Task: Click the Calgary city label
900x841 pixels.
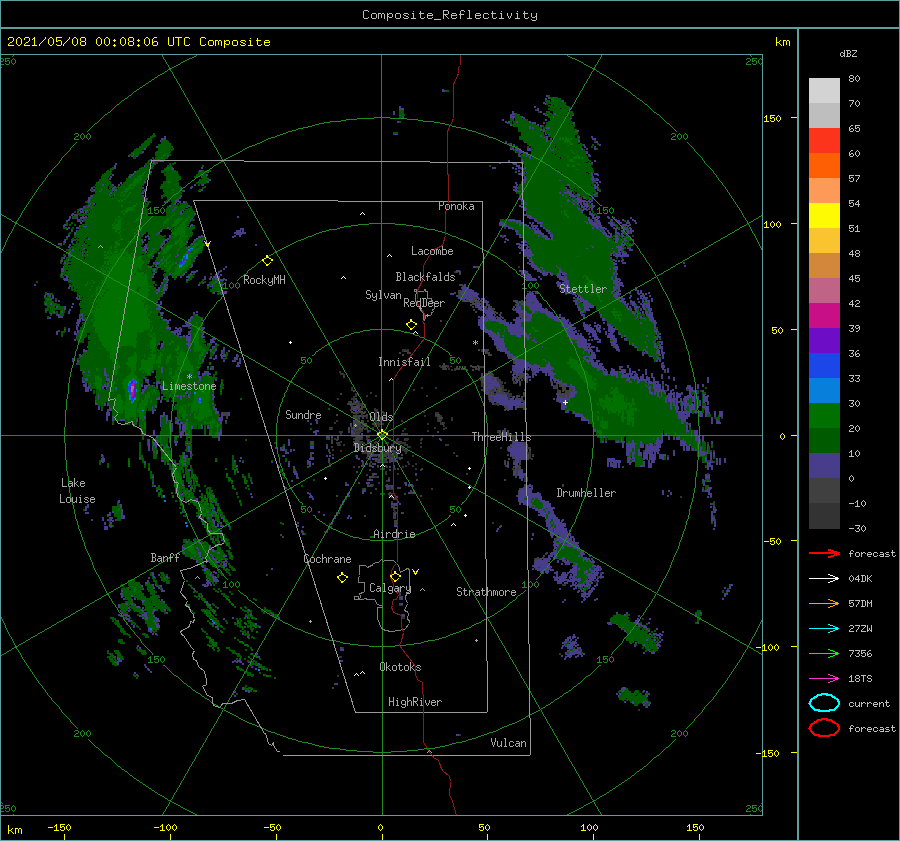Action: pyautogui.click(x=390, y=588)
